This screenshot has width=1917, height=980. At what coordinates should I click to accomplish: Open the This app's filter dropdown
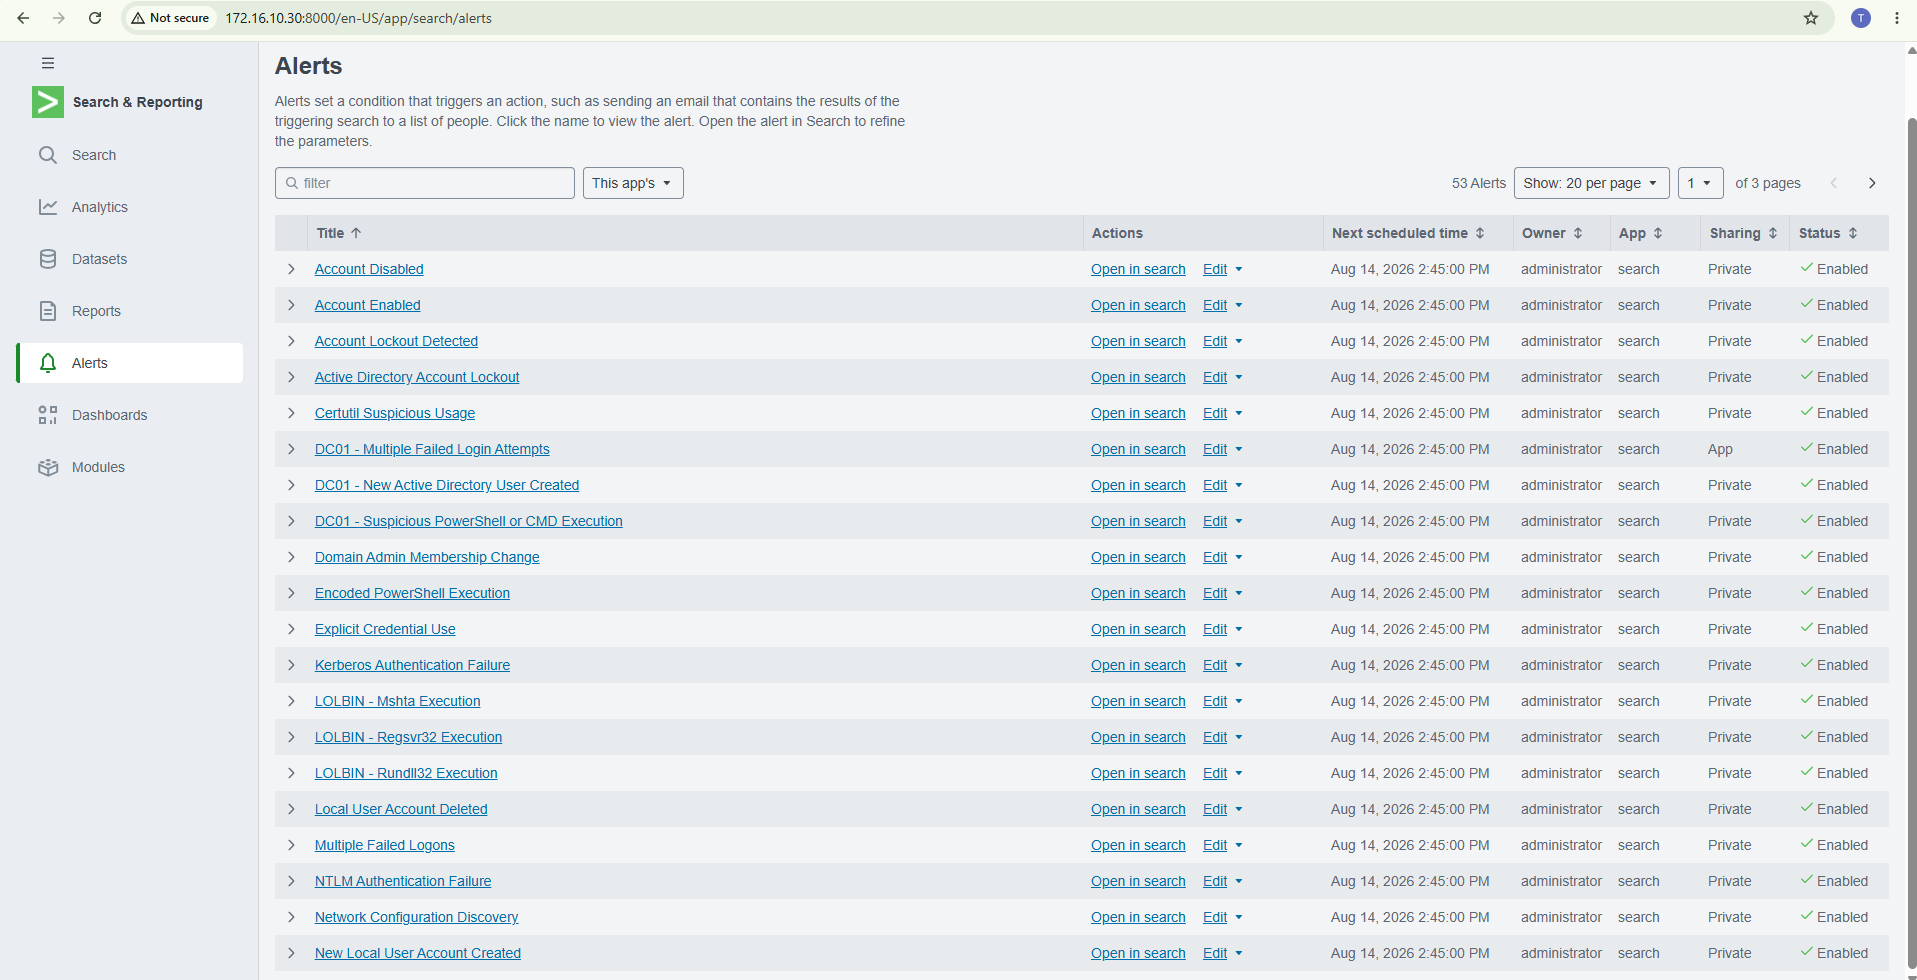[x=633, y=183]
